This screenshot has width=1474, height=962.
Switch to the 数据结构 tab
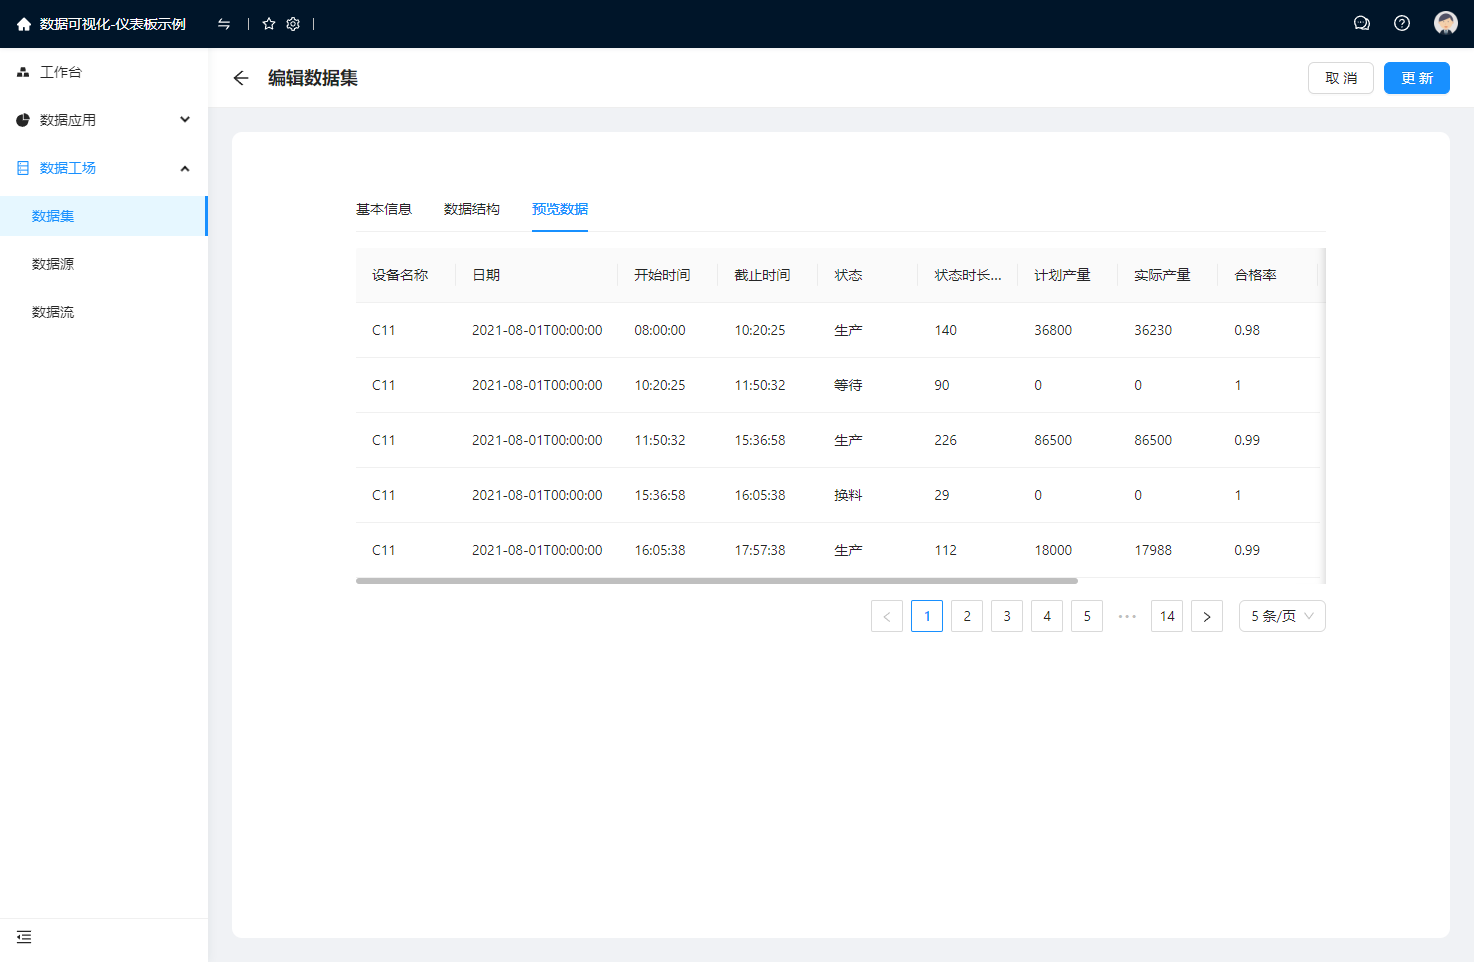click(472, 209)
